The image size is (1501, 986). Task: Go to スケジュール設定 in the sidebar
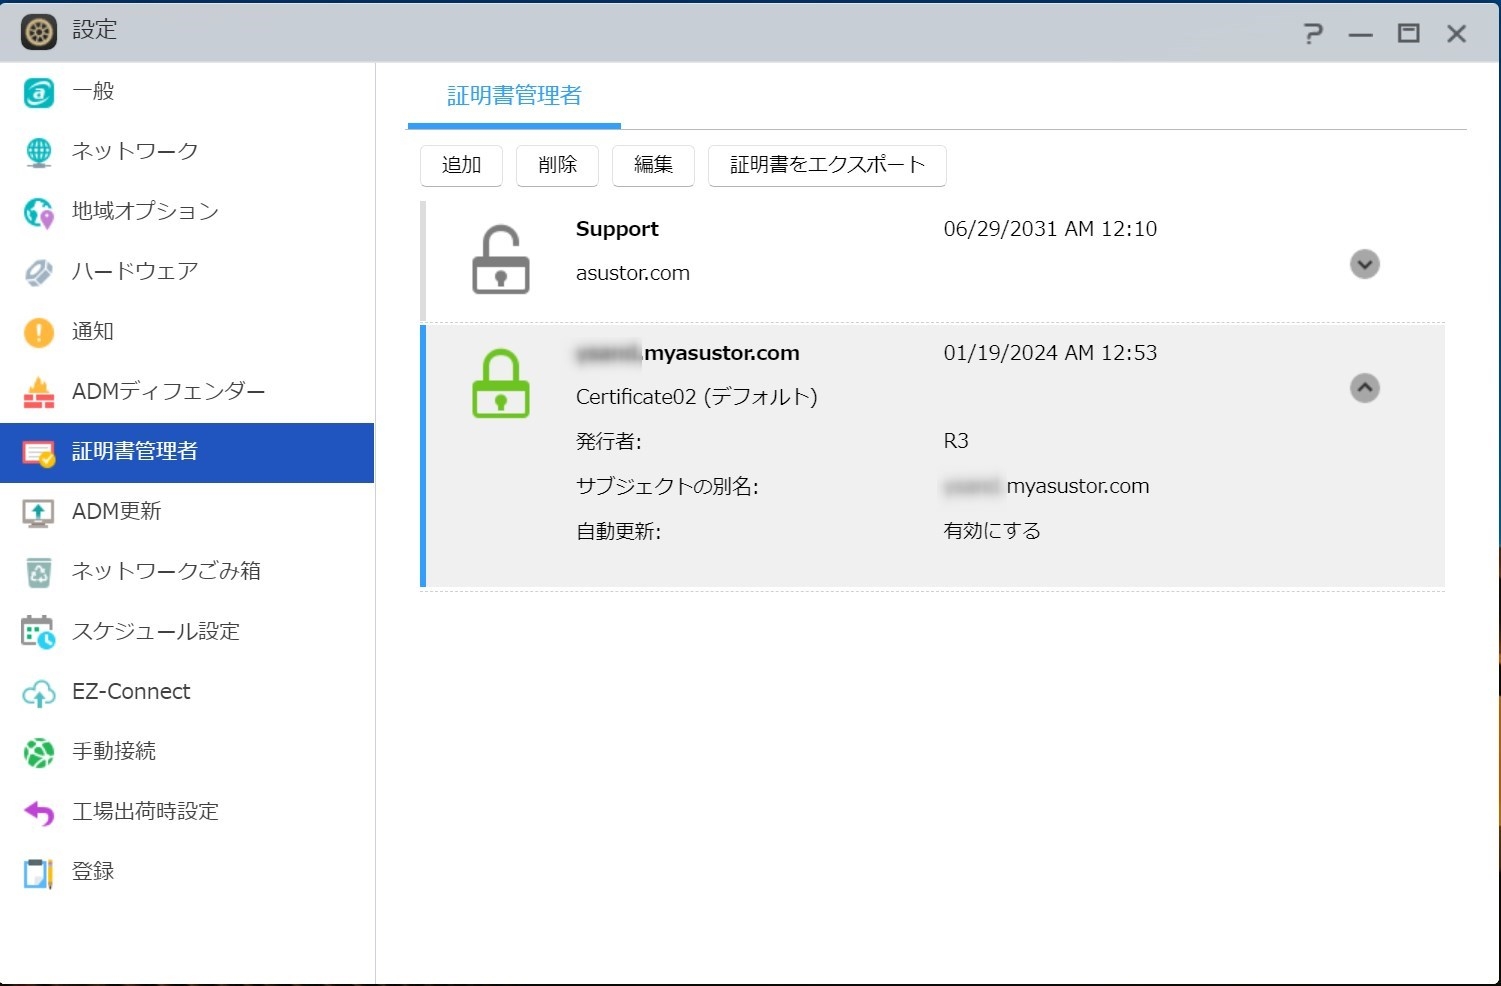[155, 631]
